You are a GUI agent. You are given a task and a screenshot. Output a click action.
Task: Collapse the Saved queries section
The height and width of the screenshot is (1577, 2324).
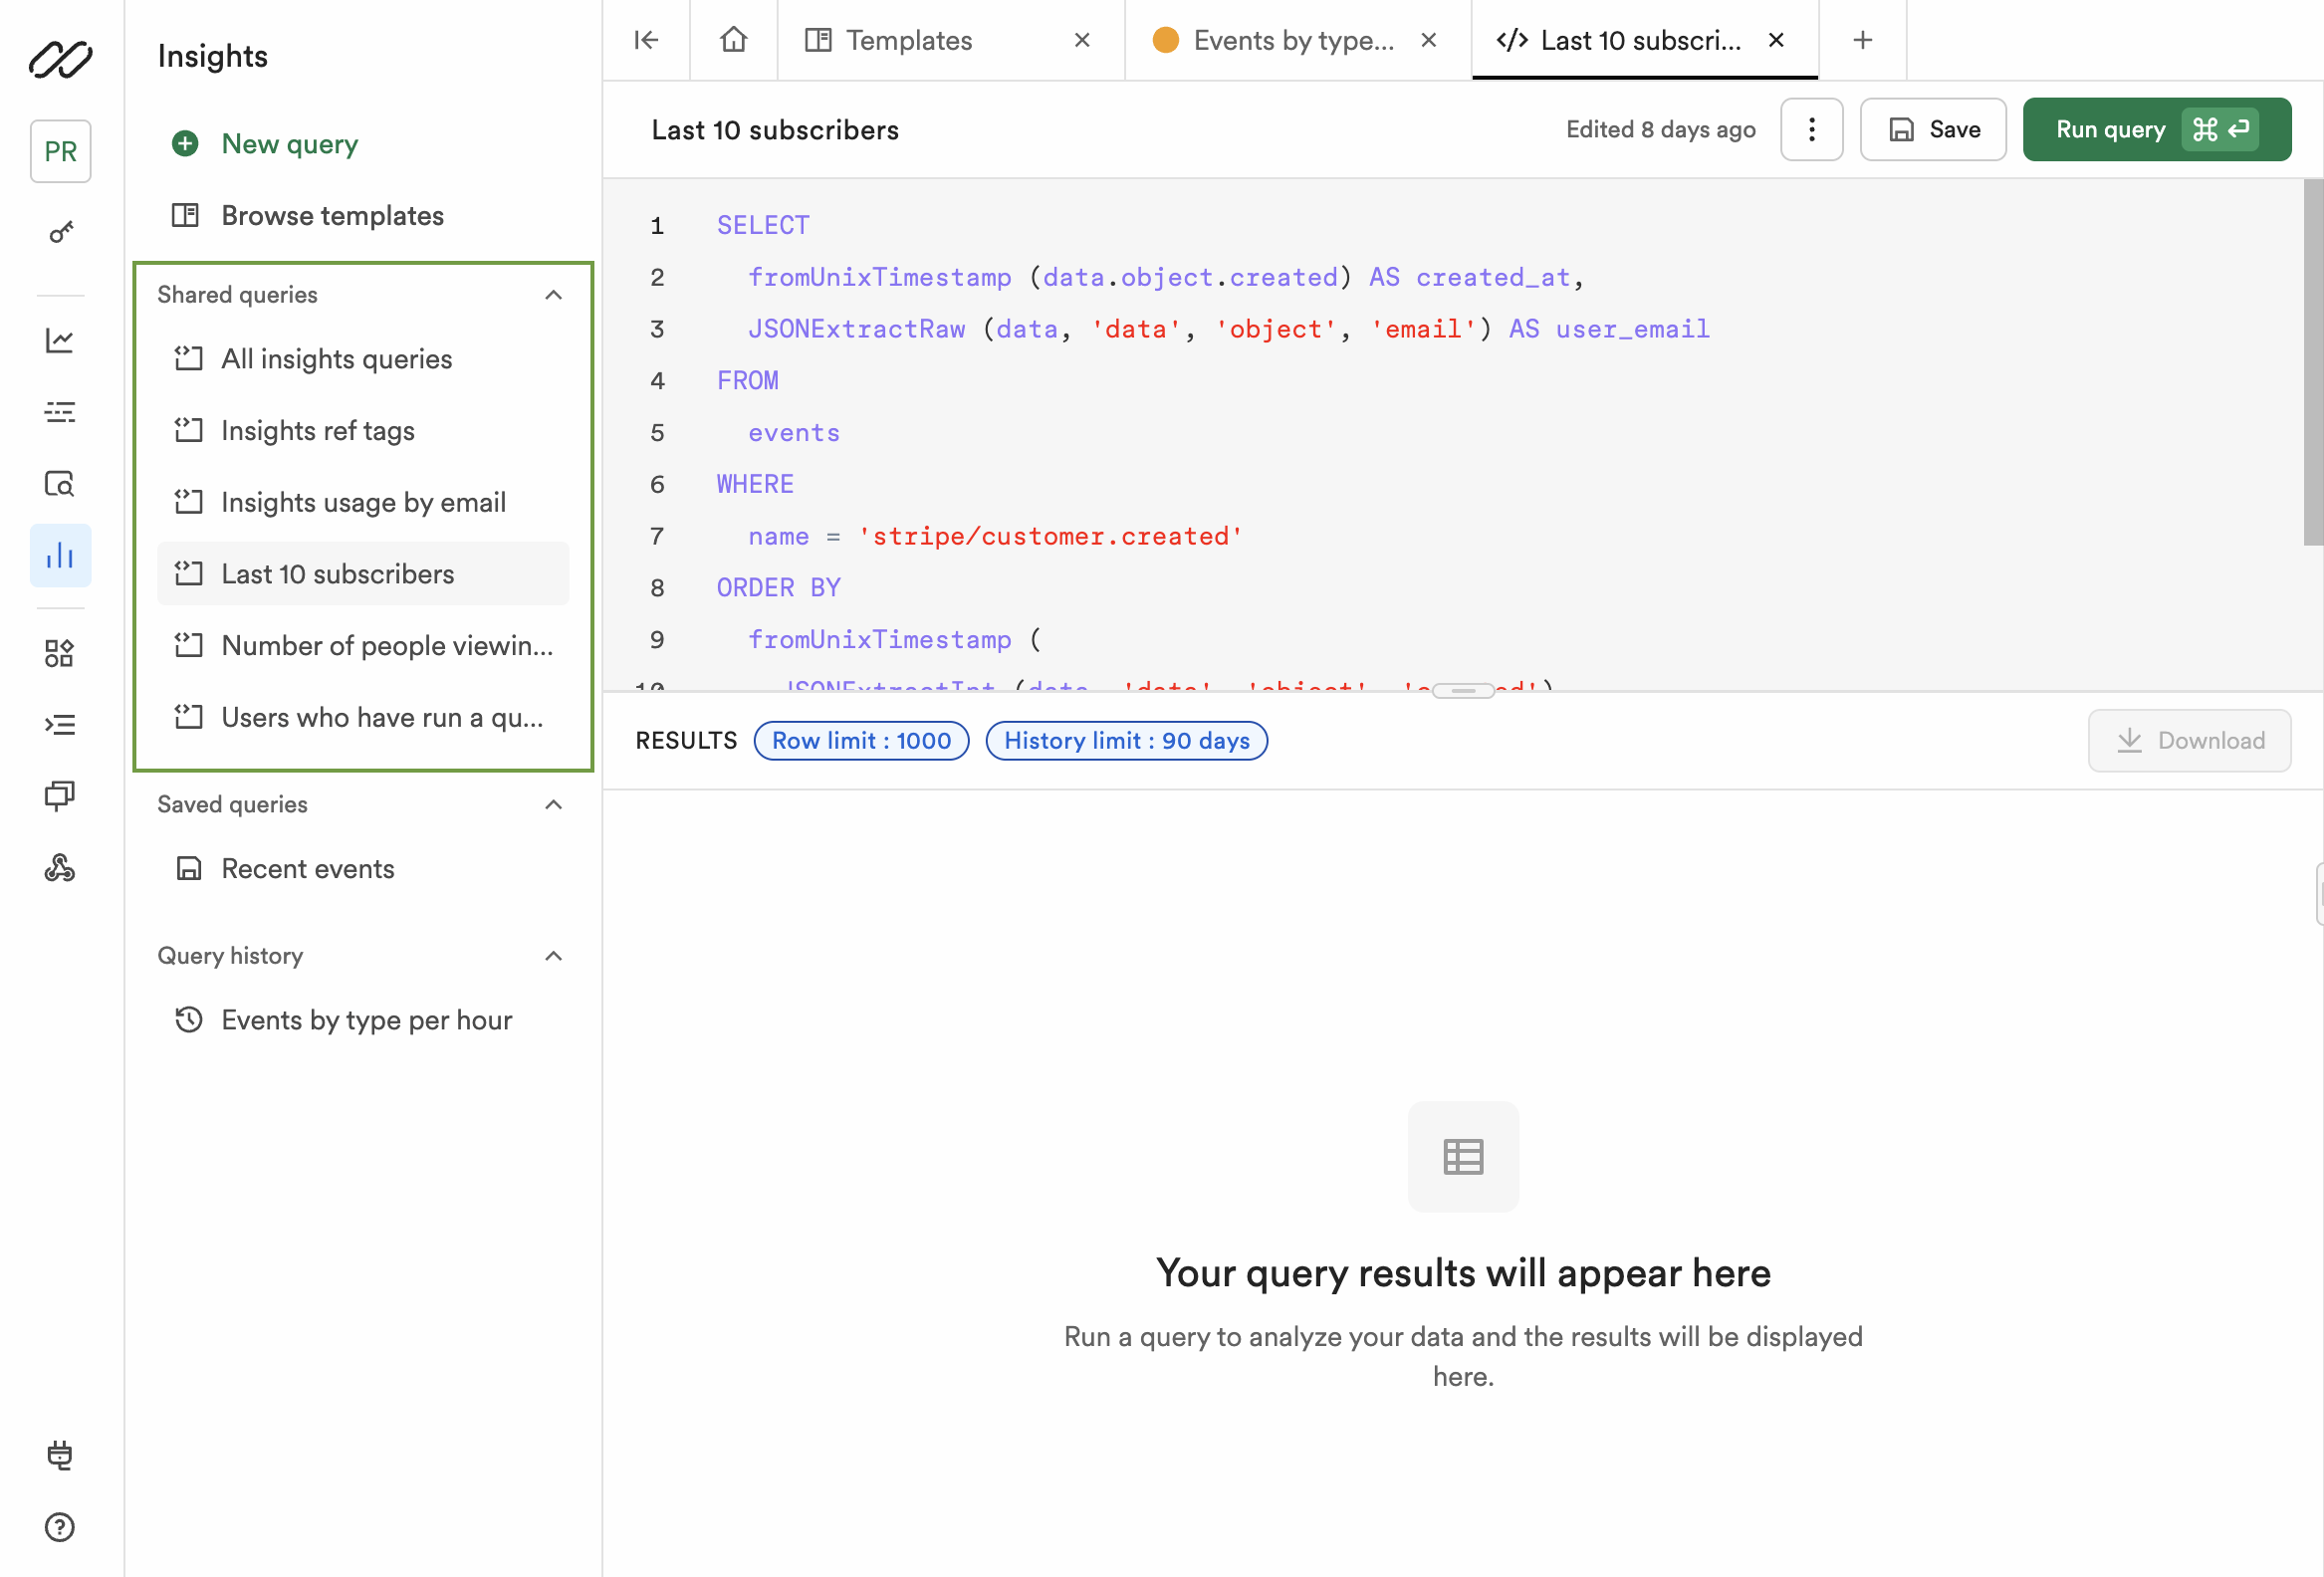(553, 805)
